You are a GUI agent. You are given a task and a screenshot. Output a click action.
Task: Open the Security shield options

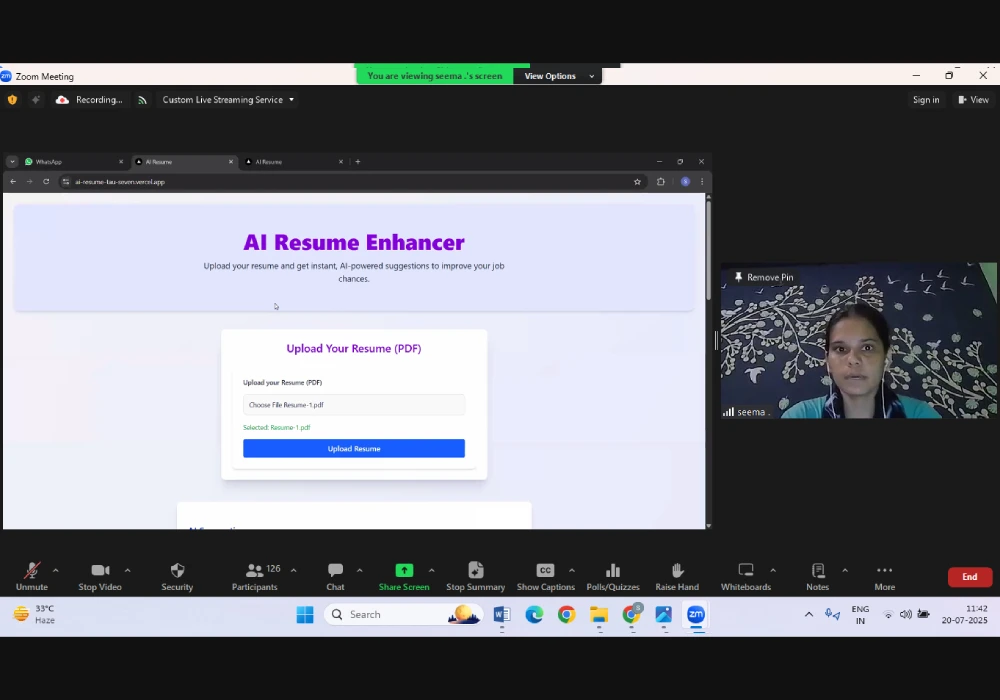(177, 571)
